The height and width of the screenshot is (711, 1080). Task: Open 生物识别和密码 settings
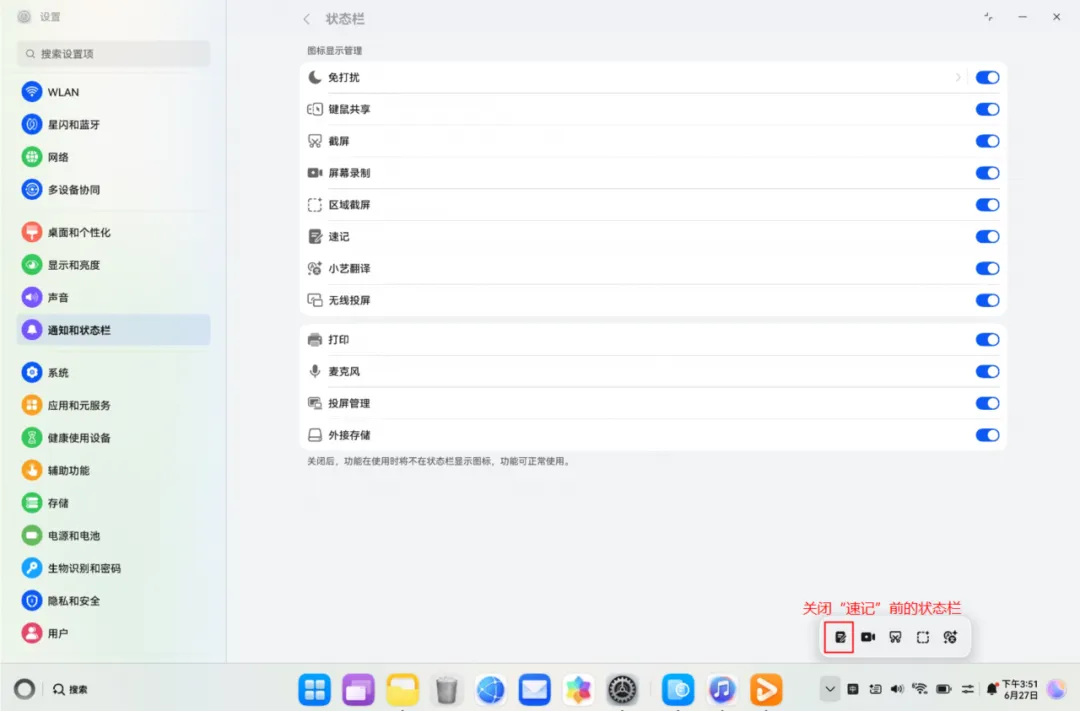click(114, 568)
